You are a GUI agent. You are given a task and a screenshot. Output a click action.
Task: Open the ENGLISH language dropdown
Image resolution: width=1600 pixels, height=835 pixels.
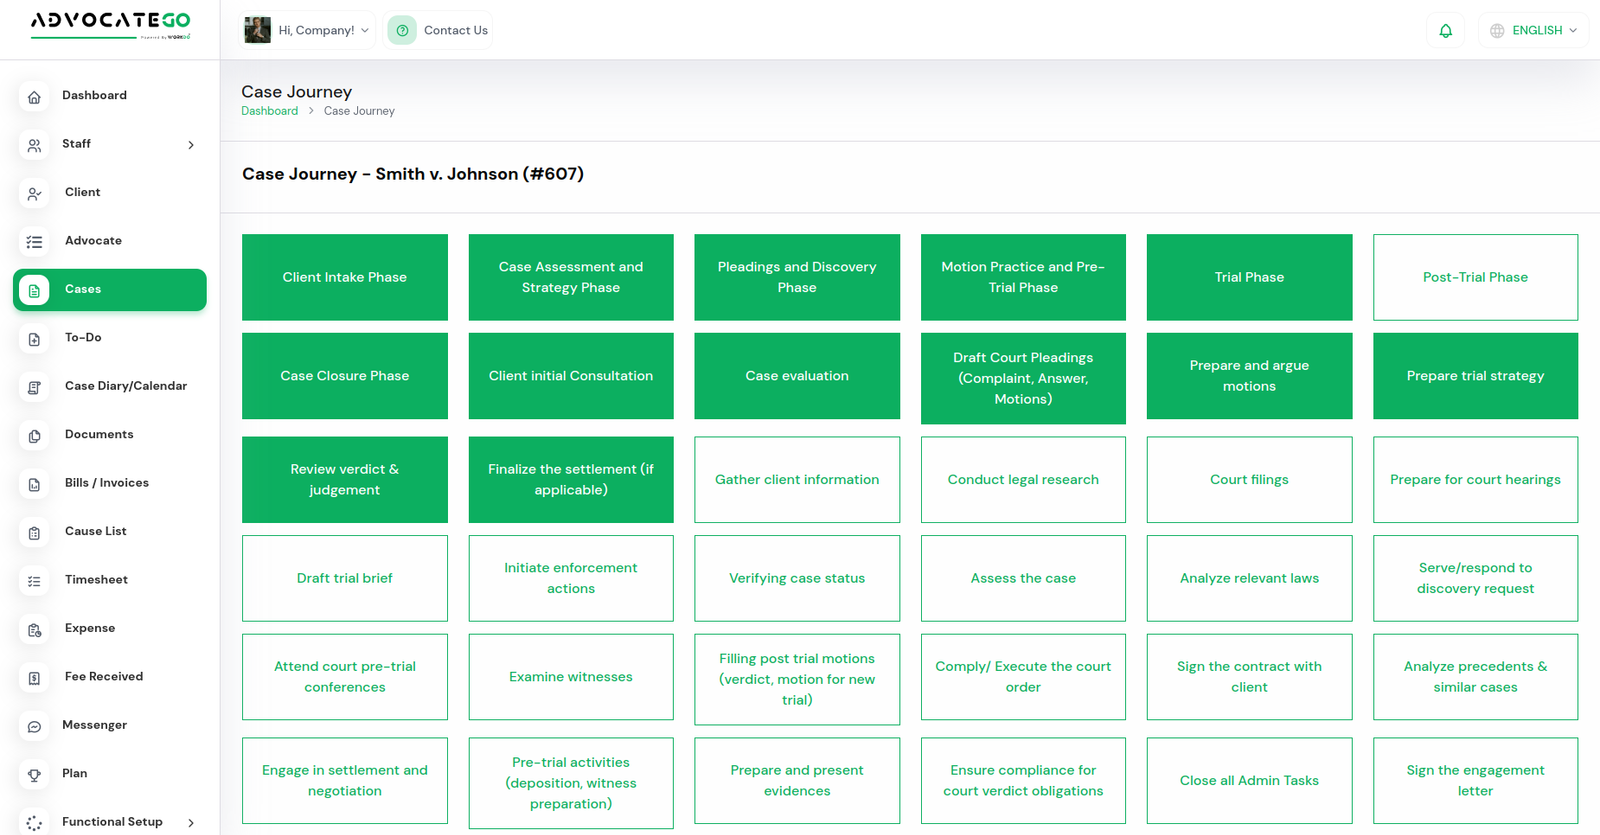[1534, 31]
